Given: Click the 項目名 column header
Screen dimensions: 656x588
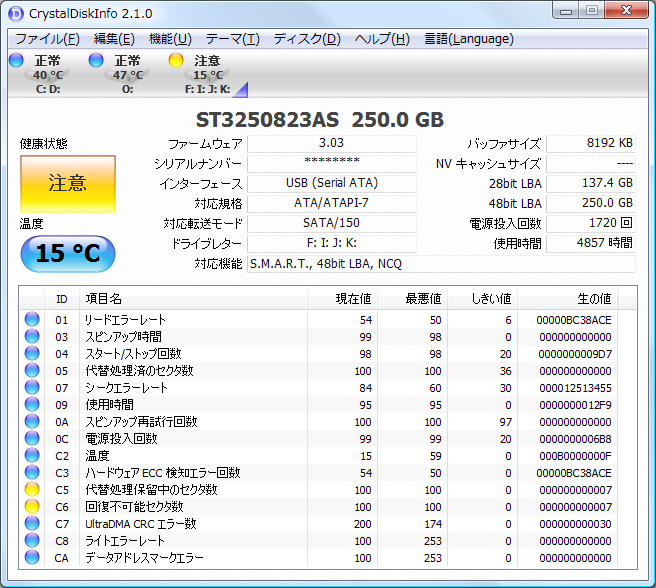Looking at the screenshot, I should click(193, 299).
